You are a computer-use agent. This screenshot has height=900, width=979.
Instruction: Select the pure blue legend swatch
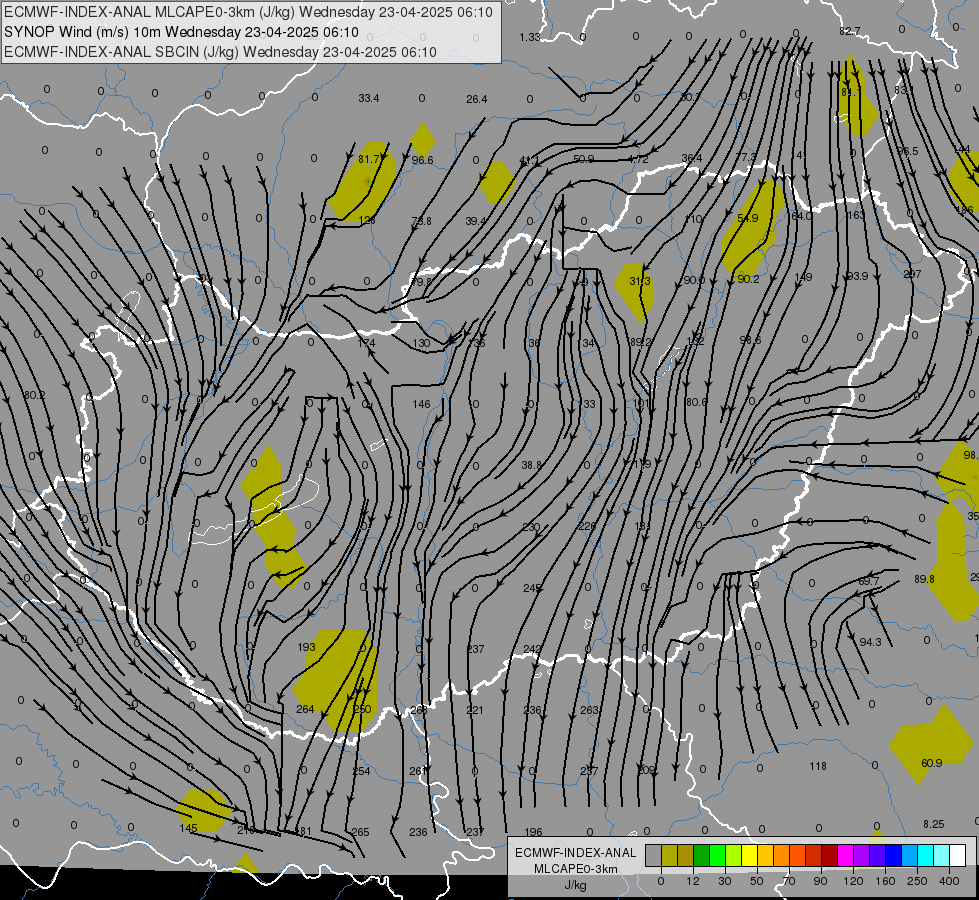(893, 855)
